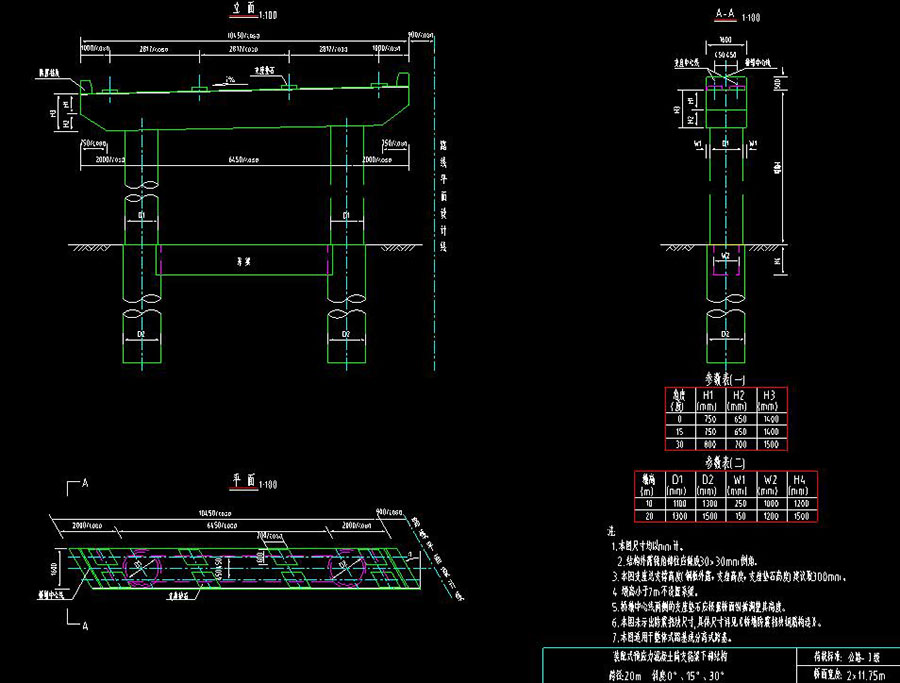Select the 10450/cosα dimension in the elevation view
This screenshot has height=683, width=900.
tap(243, 36)
